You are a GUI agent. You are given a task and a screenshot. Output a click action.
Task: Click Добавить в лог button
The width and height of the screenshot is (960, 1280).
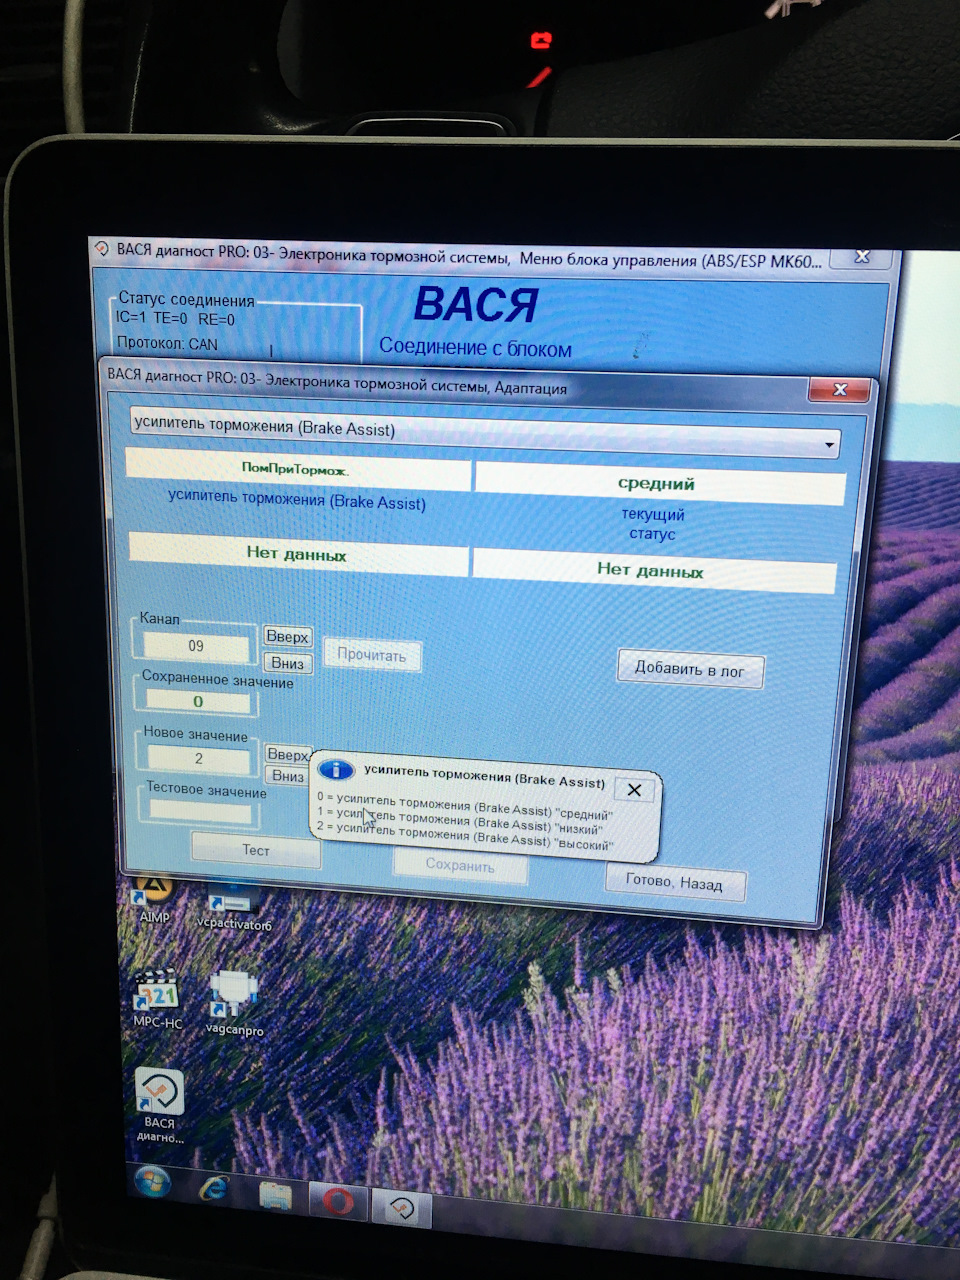click(690, 669)
